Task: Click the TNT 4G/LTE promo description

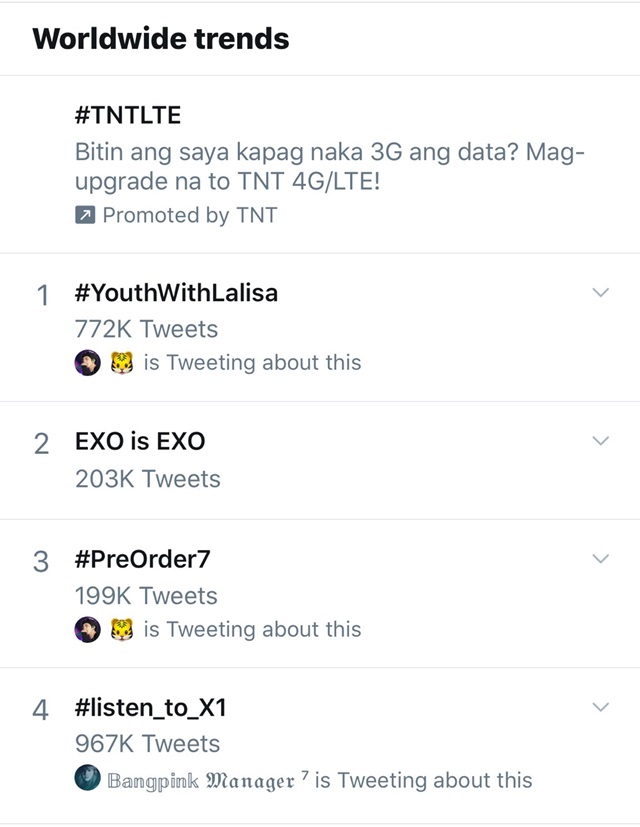Action: coord(330,166)
